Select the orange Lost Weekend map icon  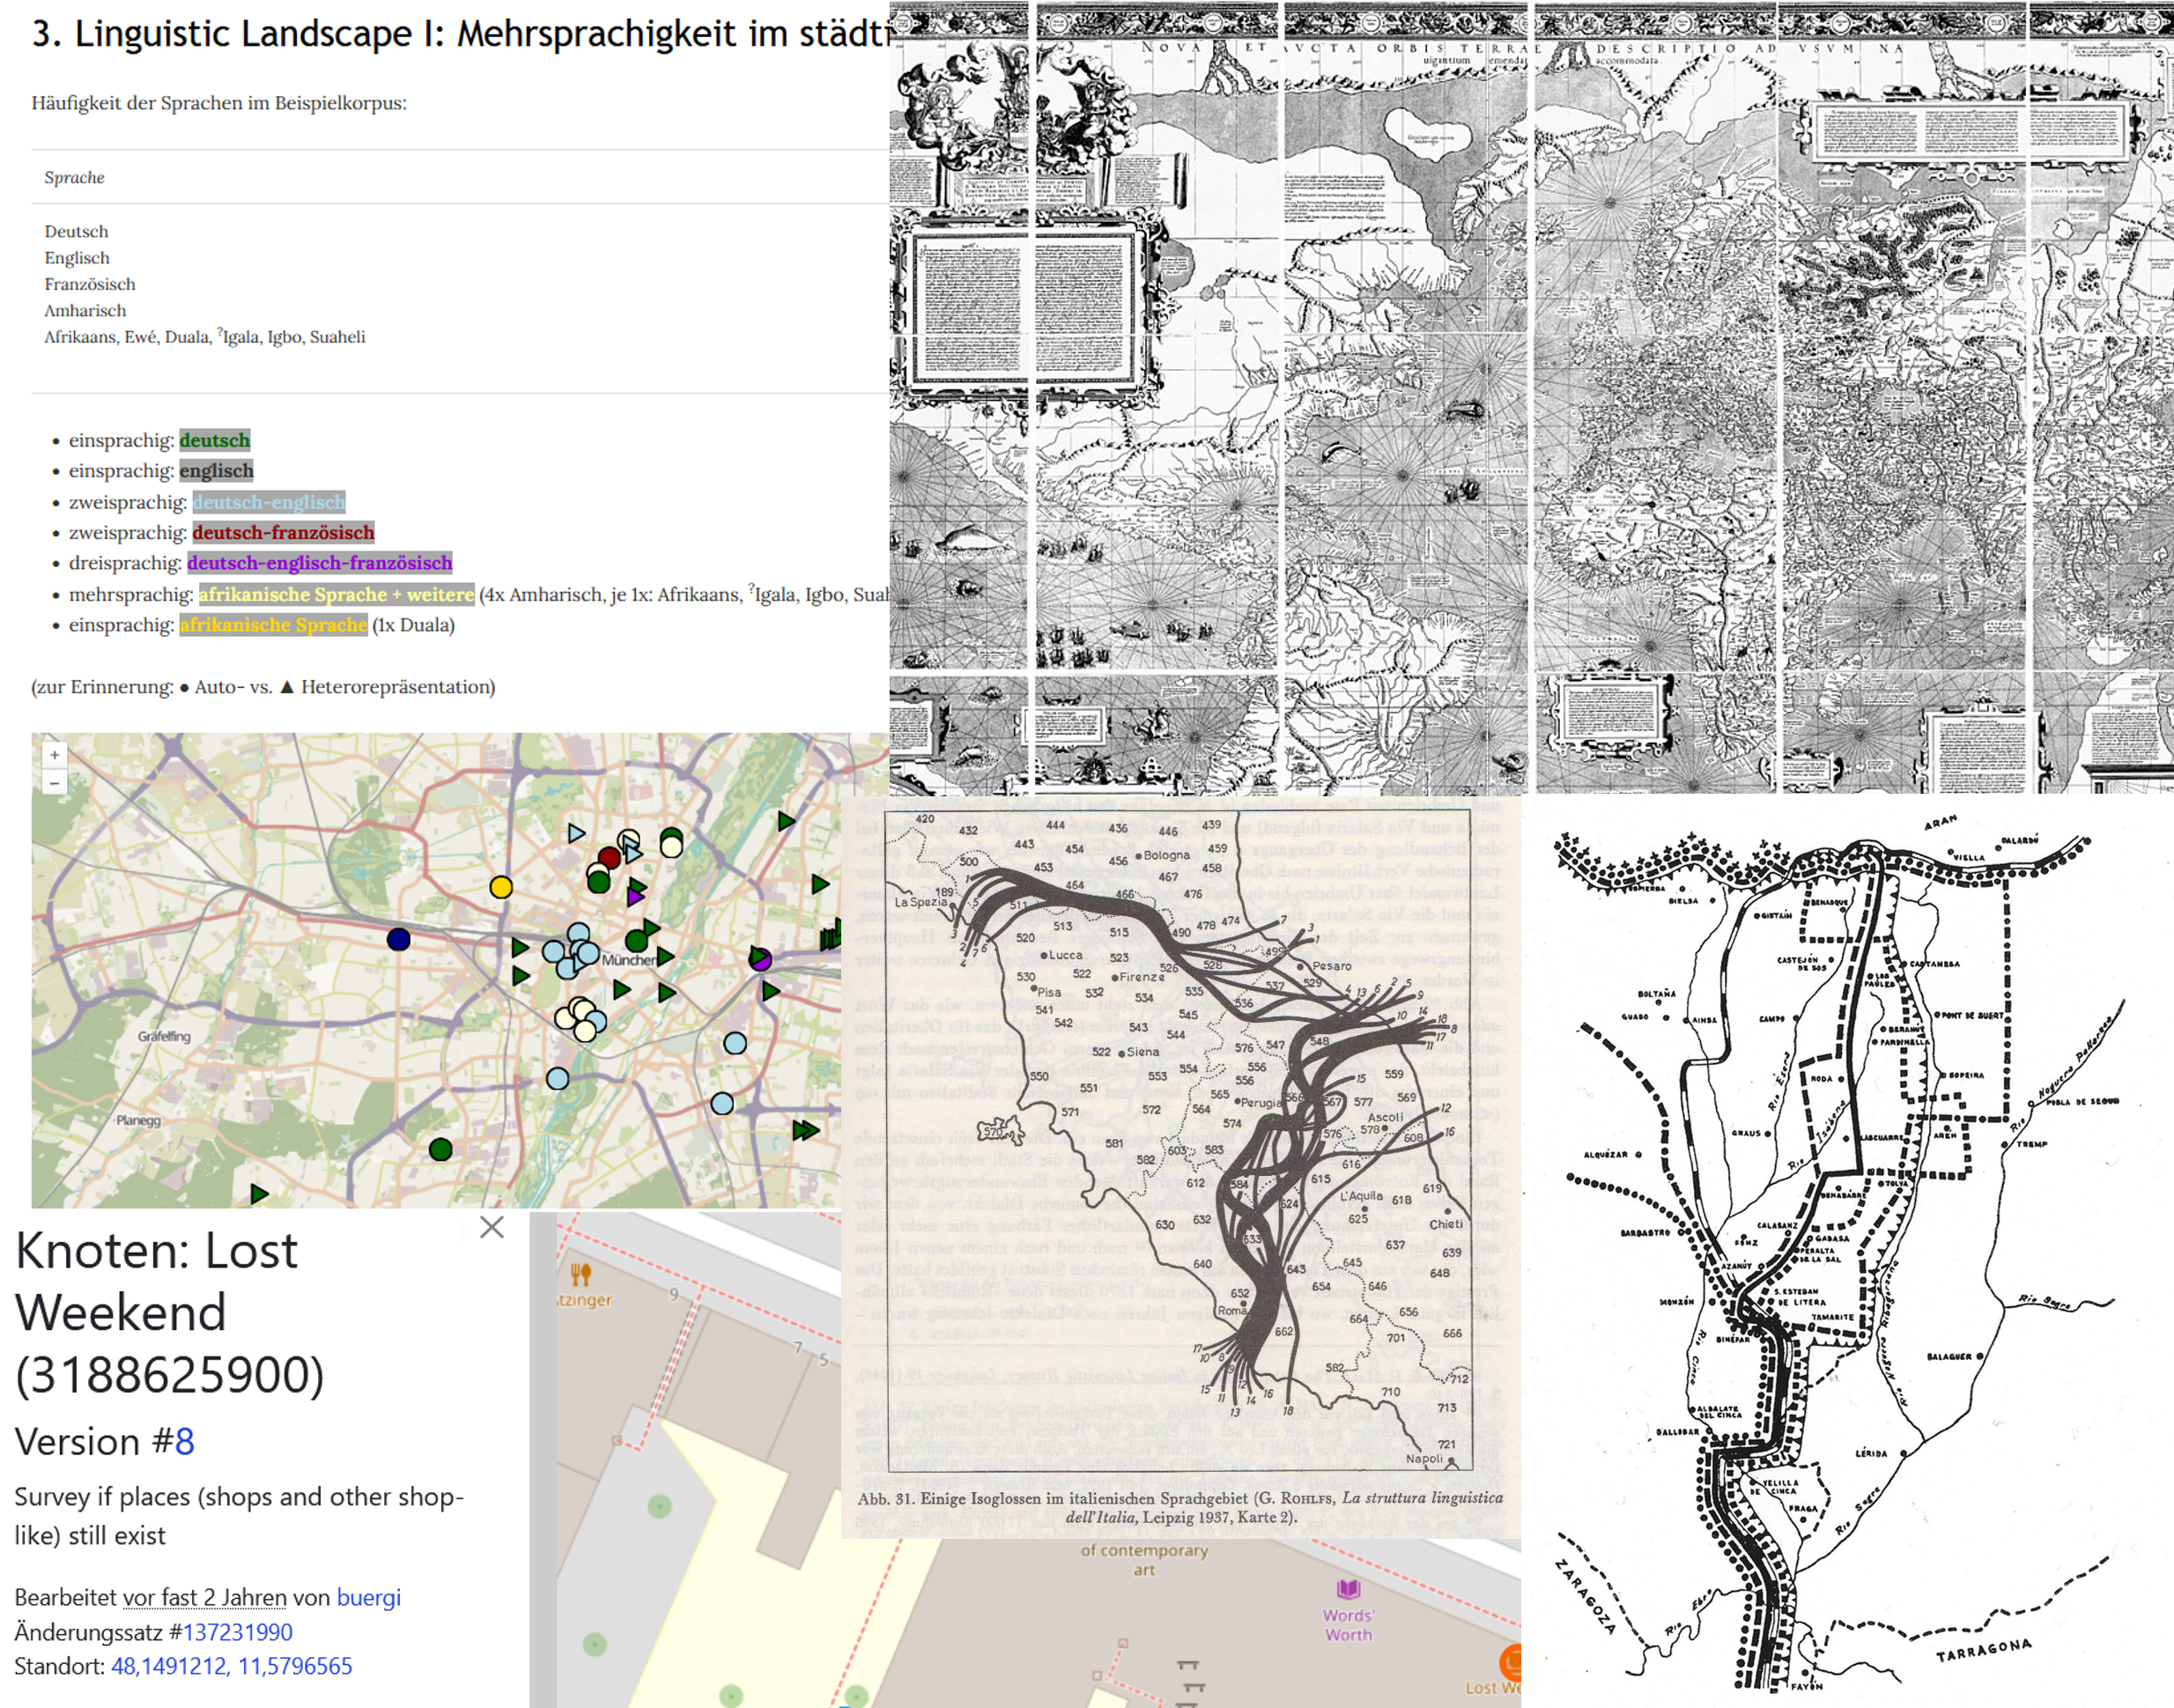(1511, 1662)
